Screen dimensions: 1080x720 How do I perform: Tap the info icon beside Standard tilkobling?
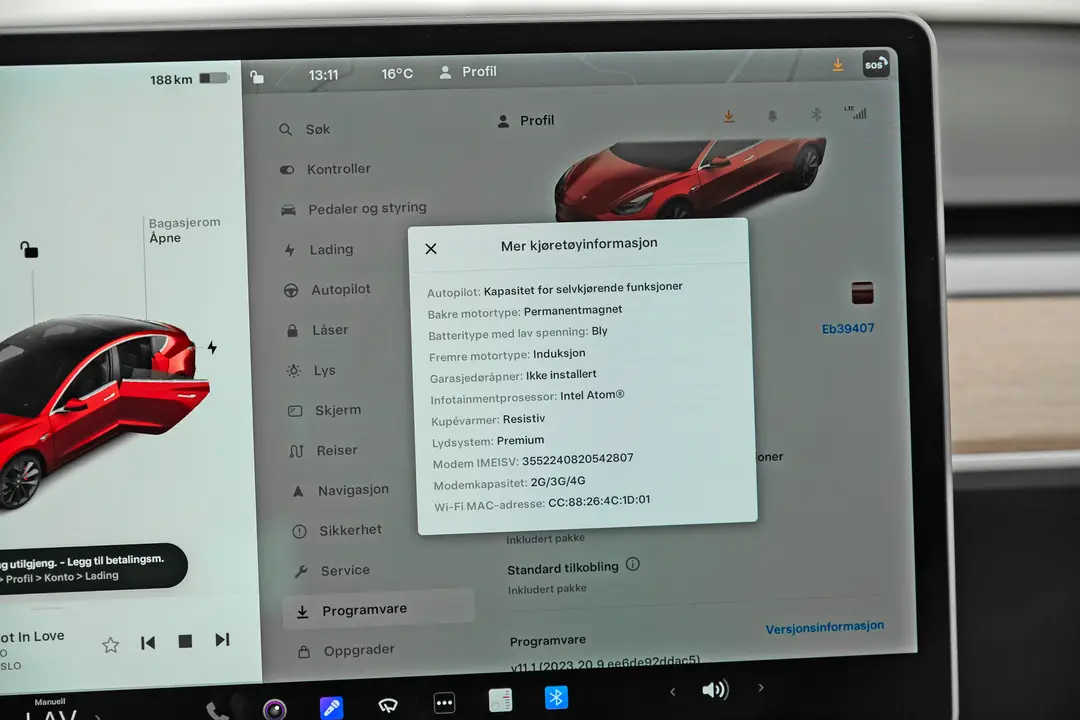tap(632, 564)
